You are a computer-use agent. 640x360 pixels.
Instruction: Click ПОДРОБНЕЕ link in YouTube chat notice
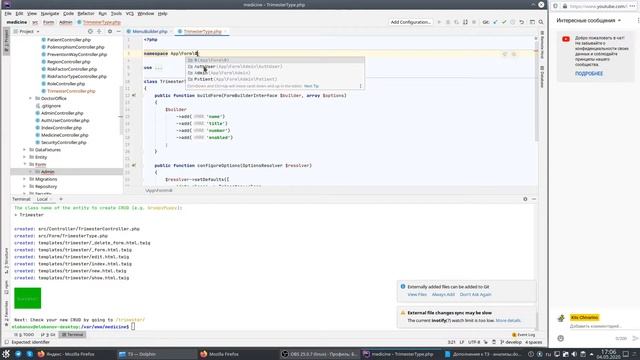[589, 73]
